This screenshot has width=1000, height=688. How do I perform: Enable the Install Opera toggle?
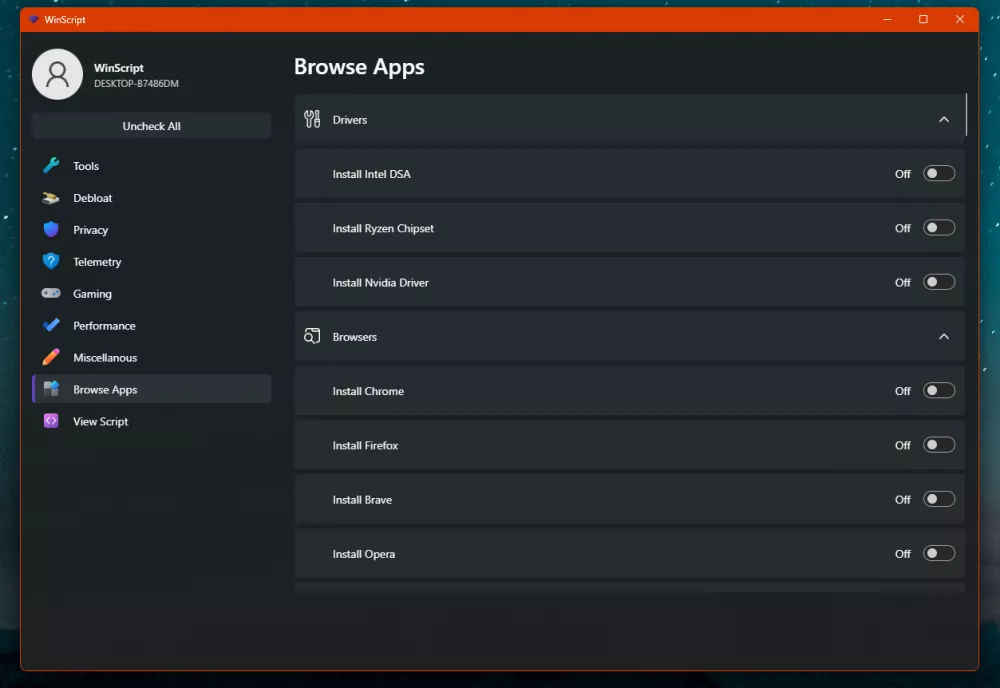pyautogui.click(x=939, y=554)
